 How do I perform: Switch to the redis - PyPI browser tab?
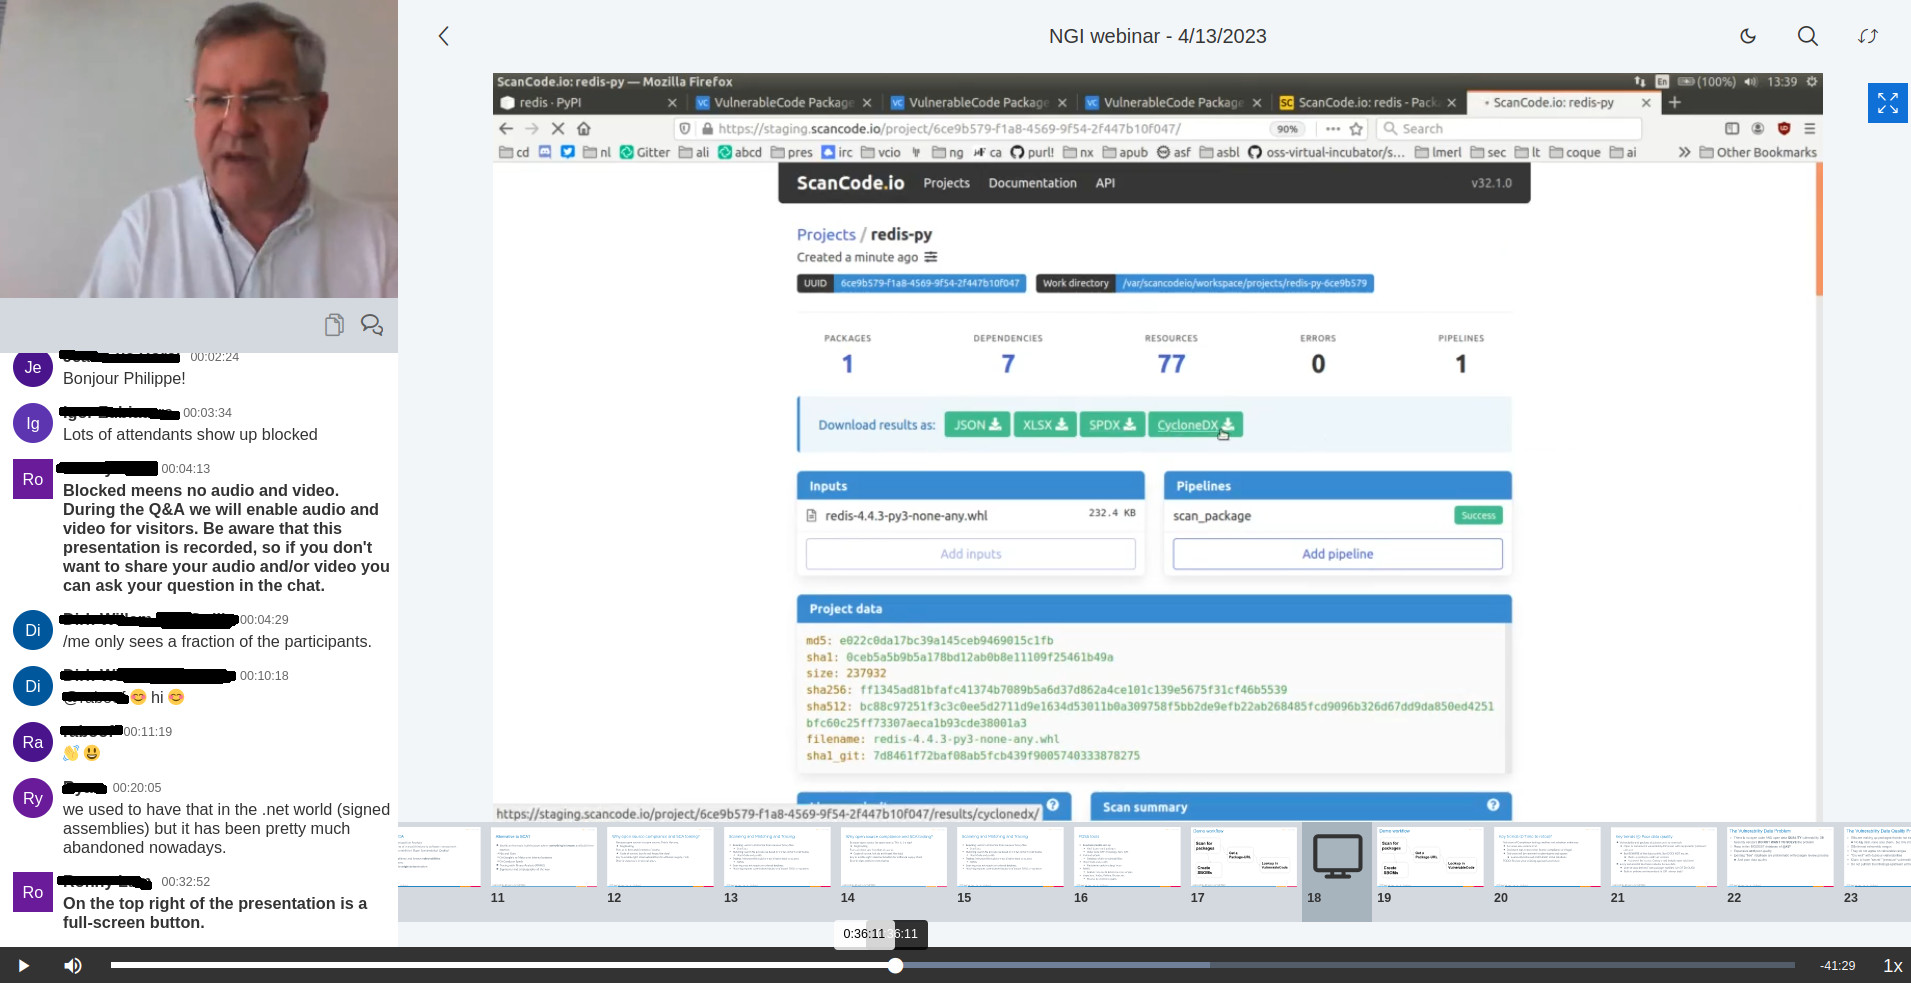point(585,102)
